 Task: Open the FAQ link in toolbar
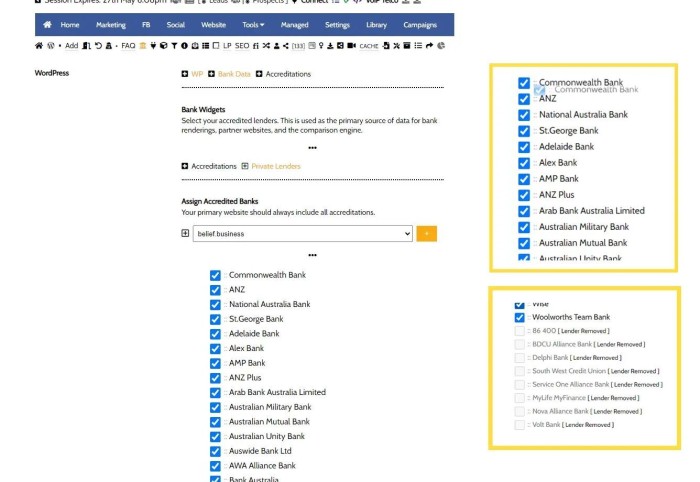[x=128, y=45]
